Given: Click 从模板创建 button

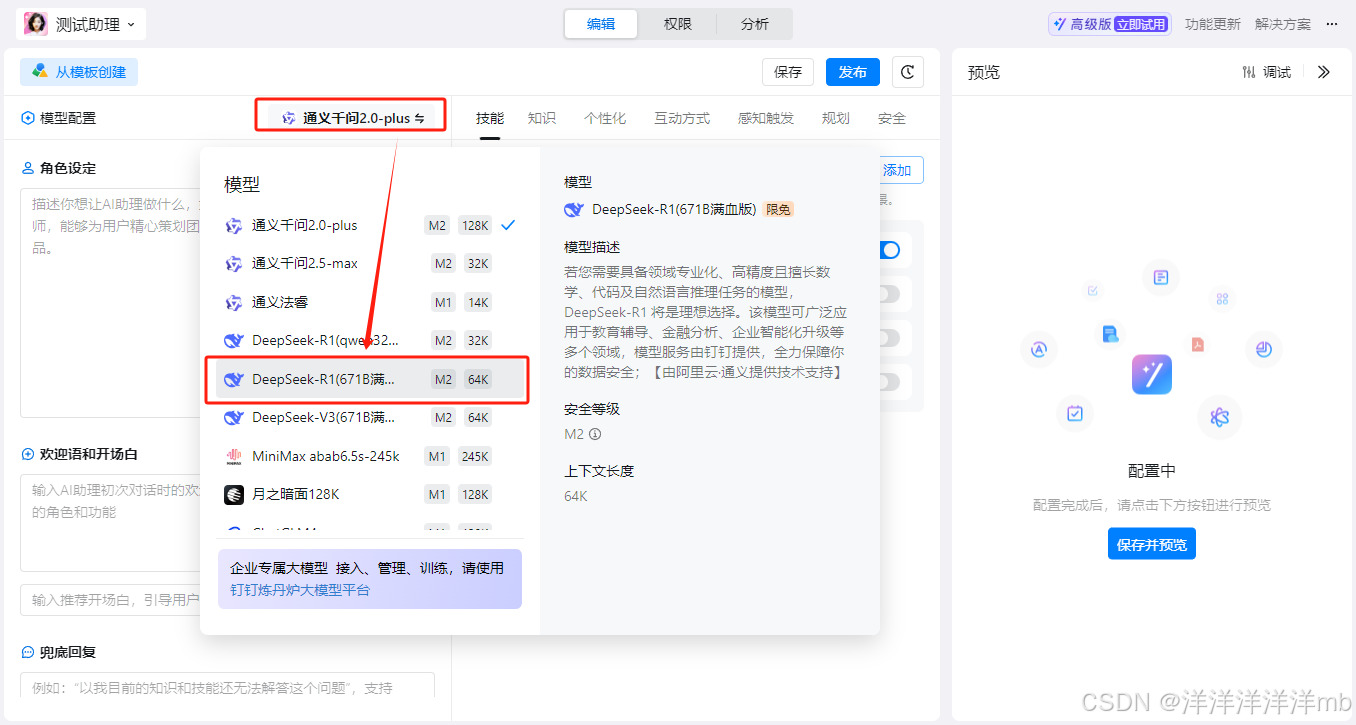Looking at the screenshot, I should pyautogui.click(x=79, y=72).
